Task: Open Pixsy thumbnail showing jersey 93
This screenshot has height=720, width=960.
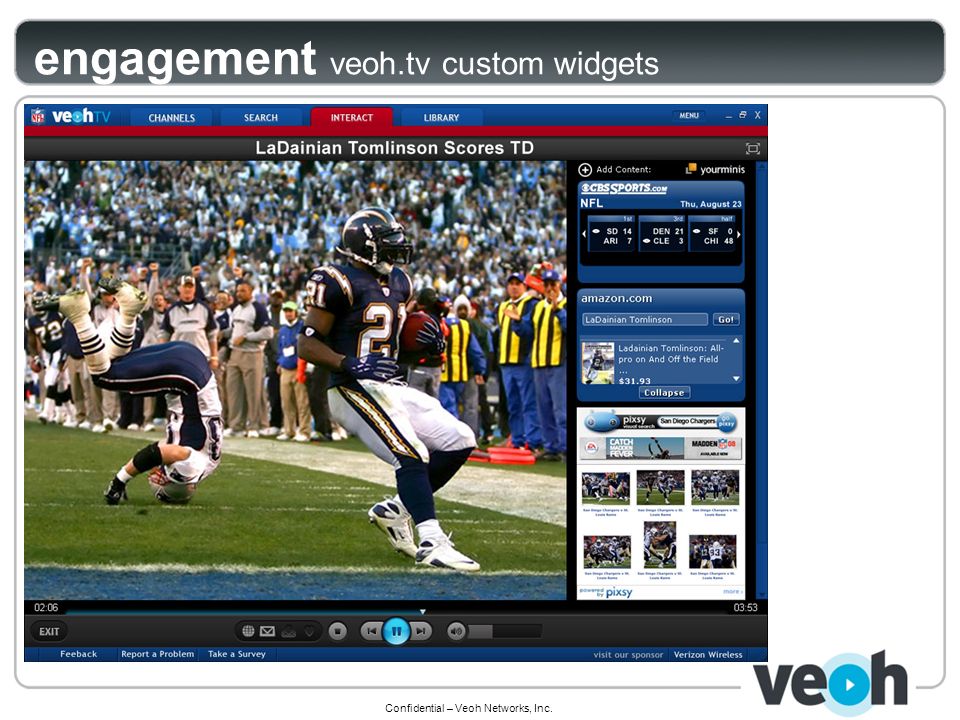Action: point(712,552)
